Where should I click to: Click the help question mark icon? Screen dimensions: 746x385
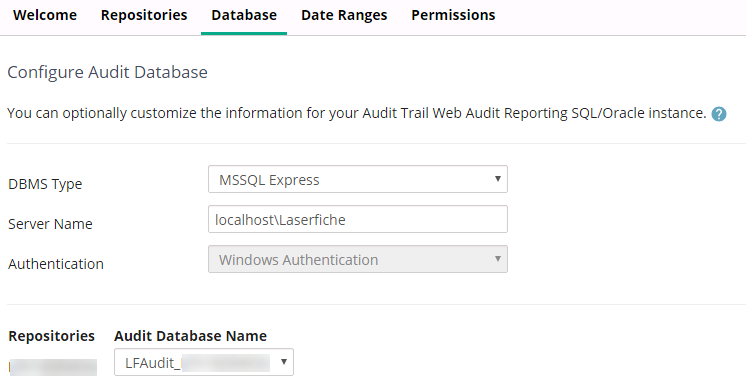pos(718,114)
